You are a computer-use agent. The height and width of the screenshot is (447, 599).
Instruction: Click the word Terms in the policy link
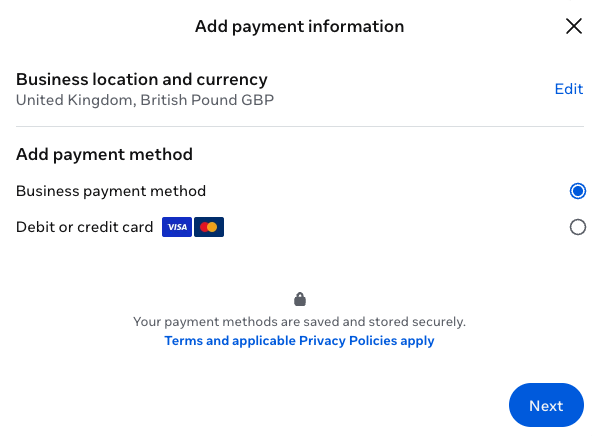[x=183, y=341]
